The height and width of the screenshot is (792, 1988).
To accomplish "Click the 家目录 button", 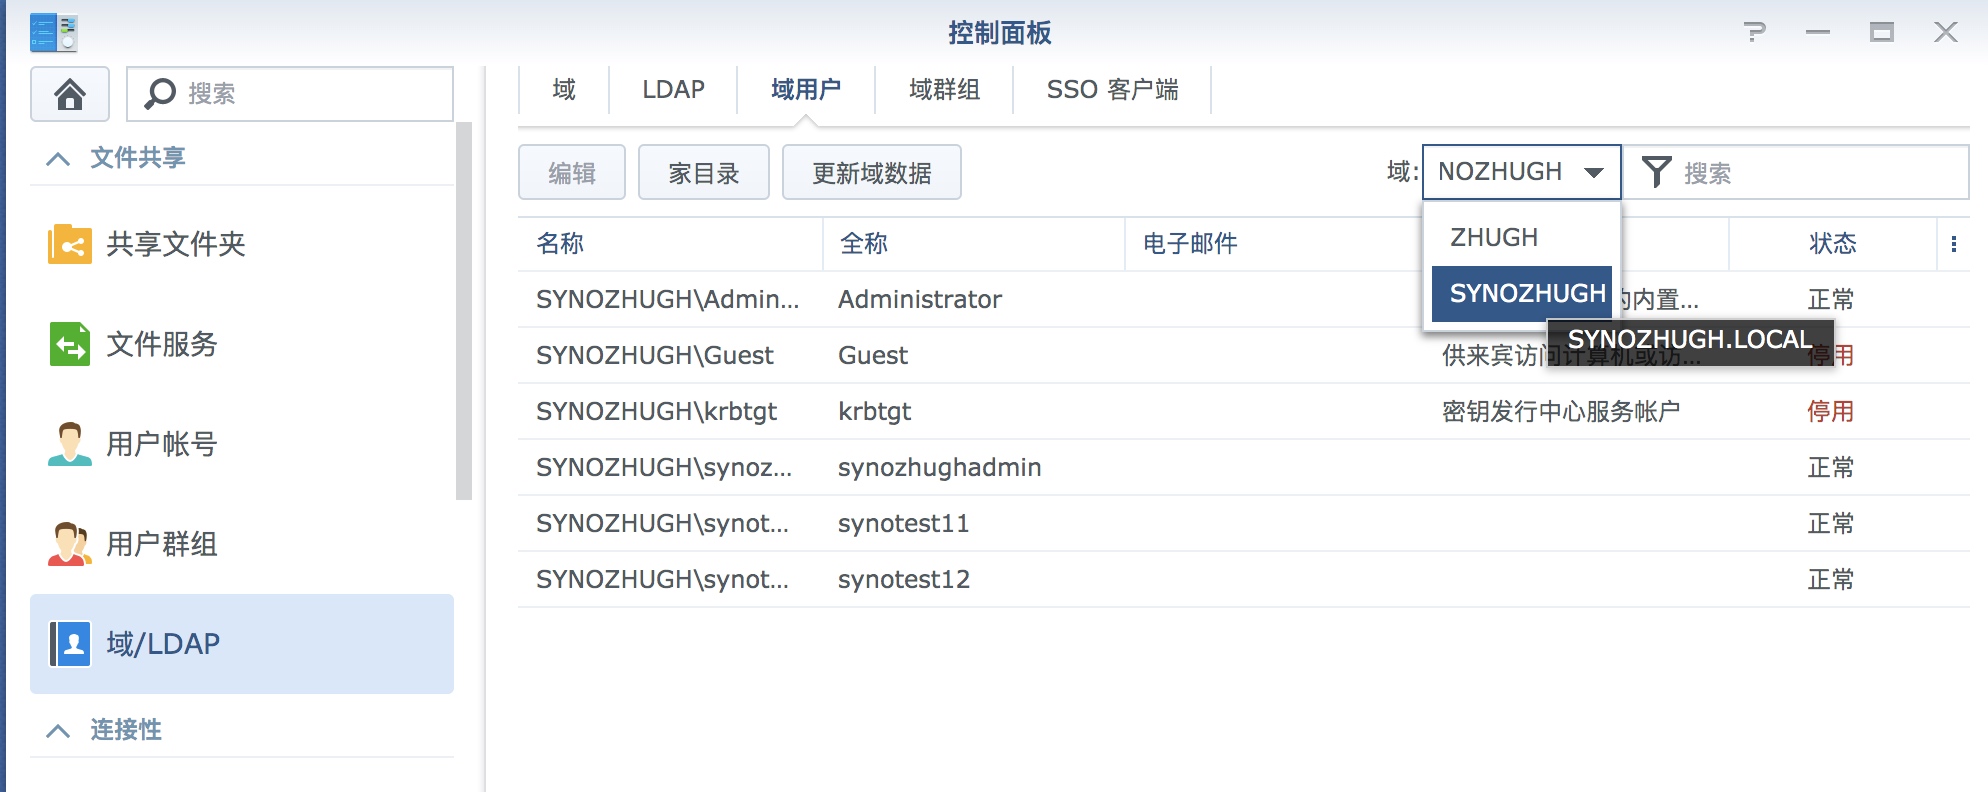I will 704,173.
